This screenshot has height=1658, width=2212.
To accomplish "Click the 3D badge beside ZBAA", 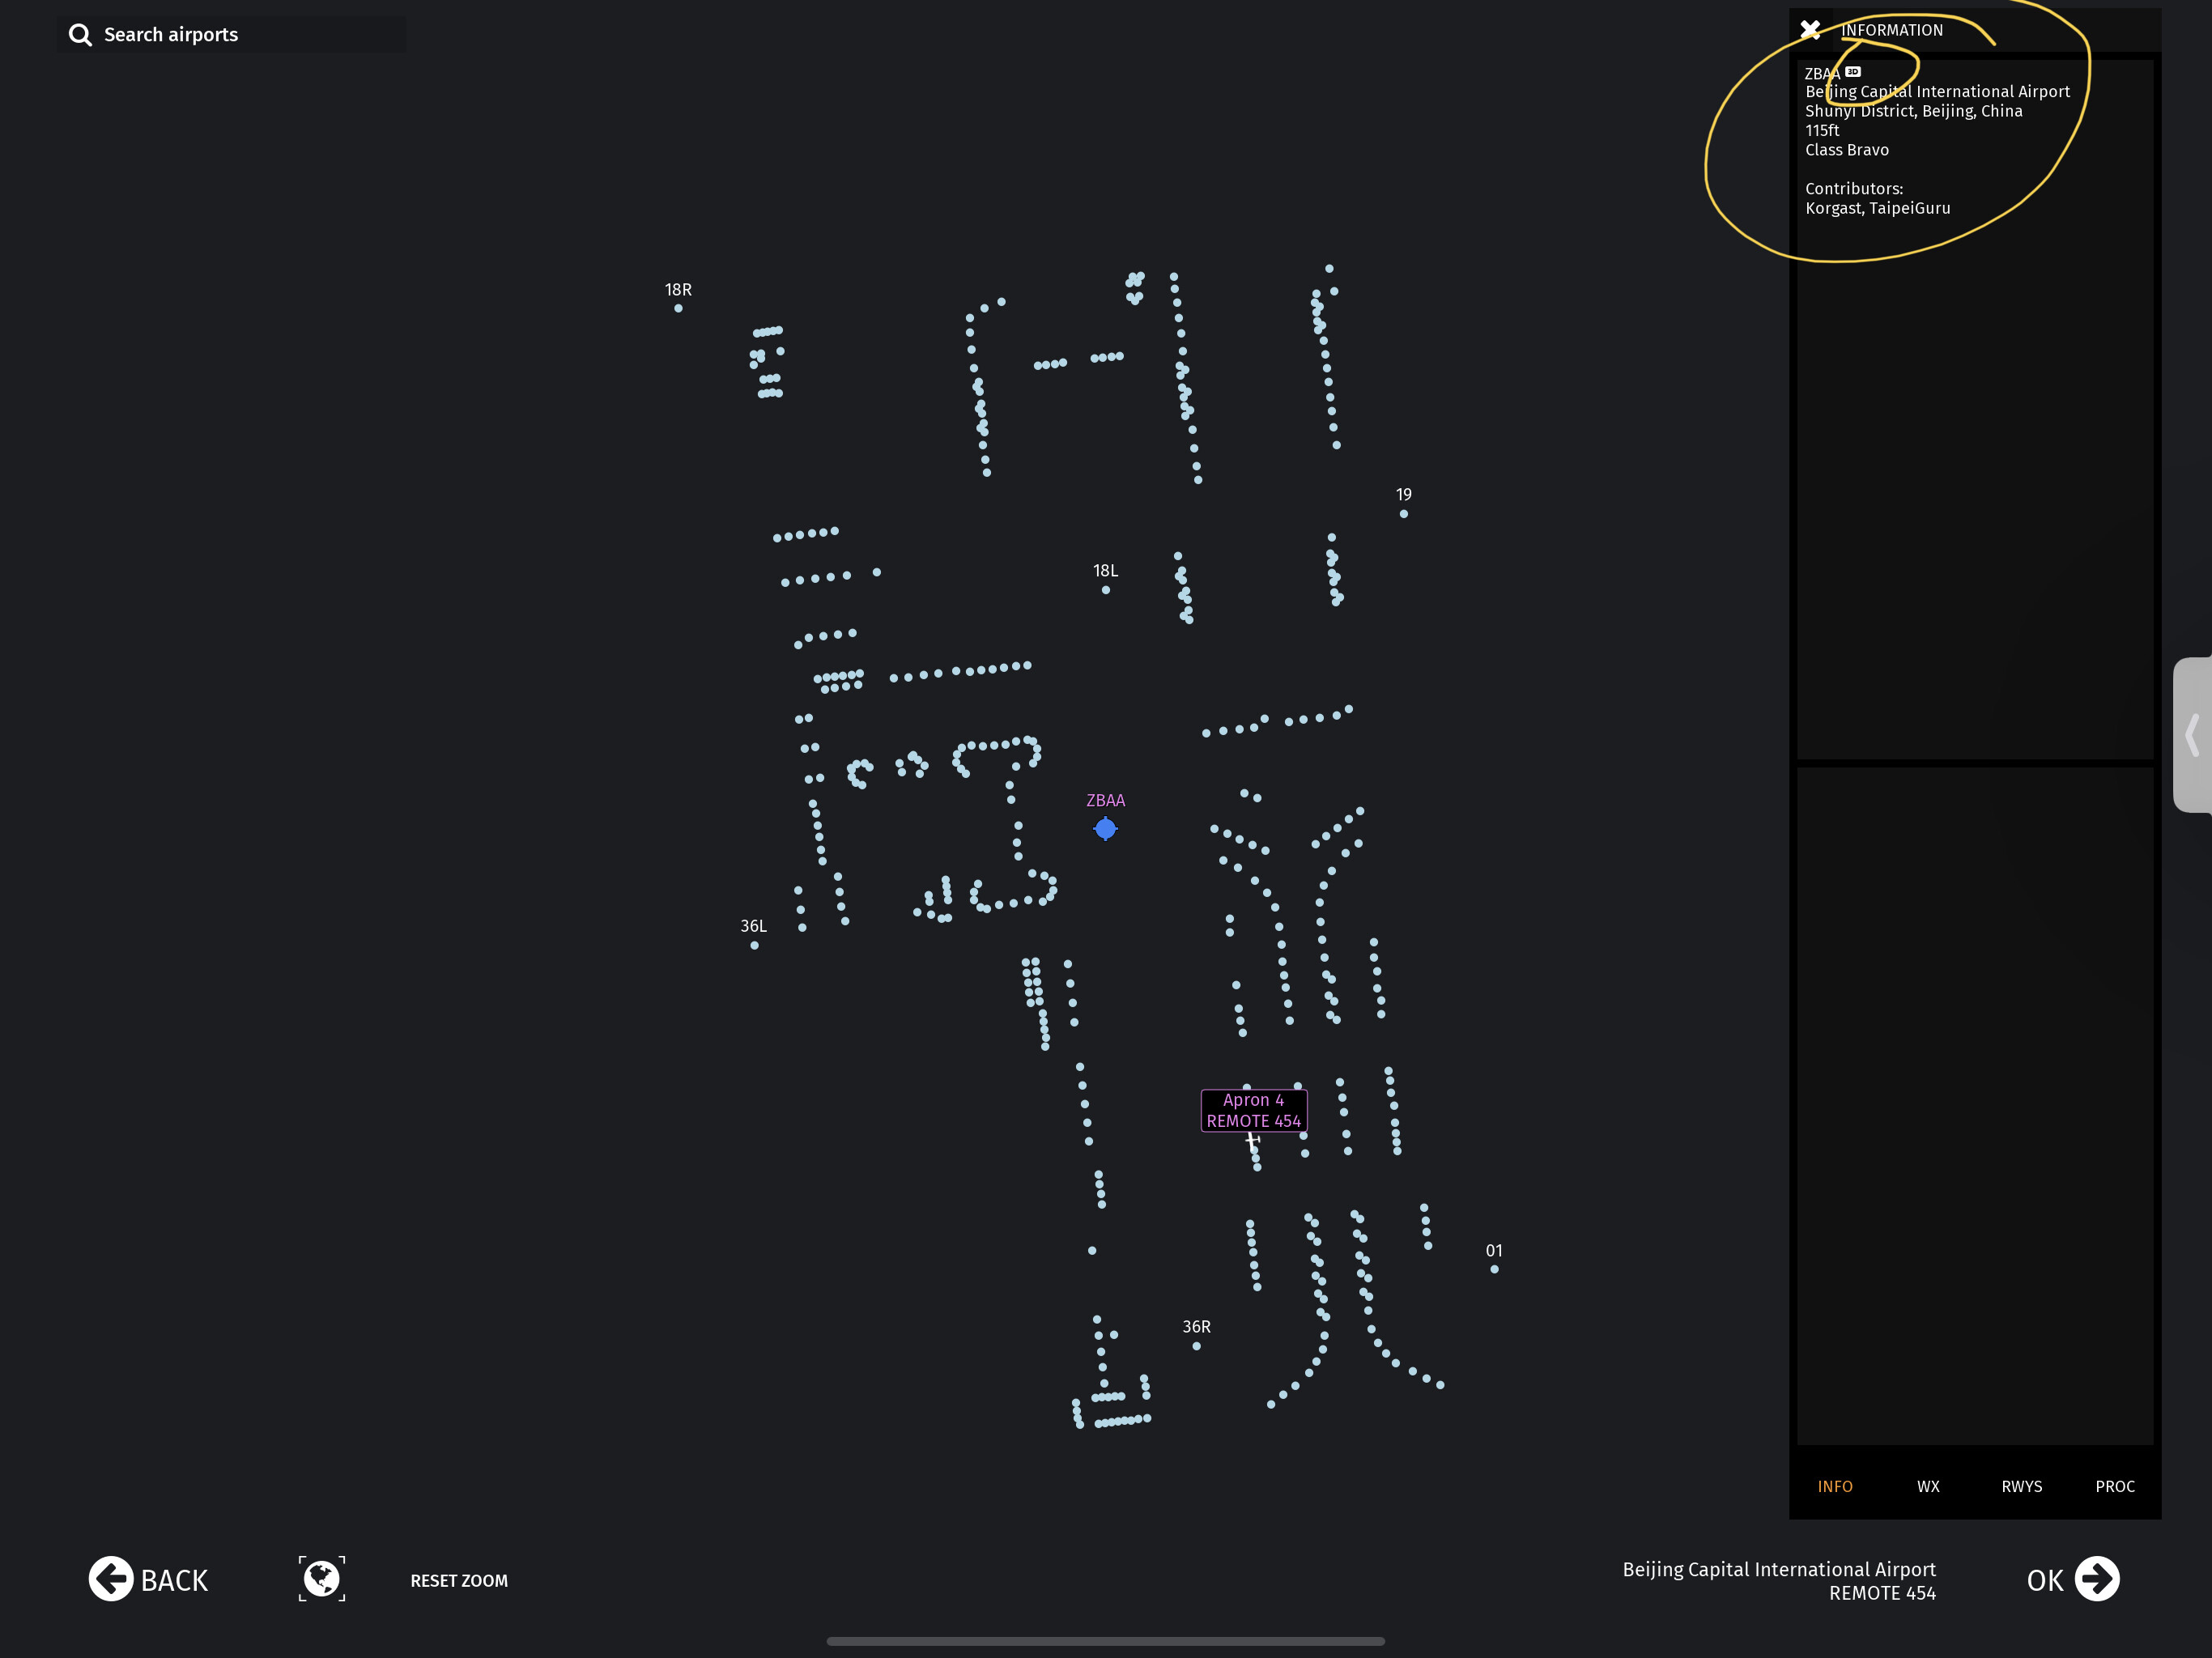I will click(x=1853, y=72).
